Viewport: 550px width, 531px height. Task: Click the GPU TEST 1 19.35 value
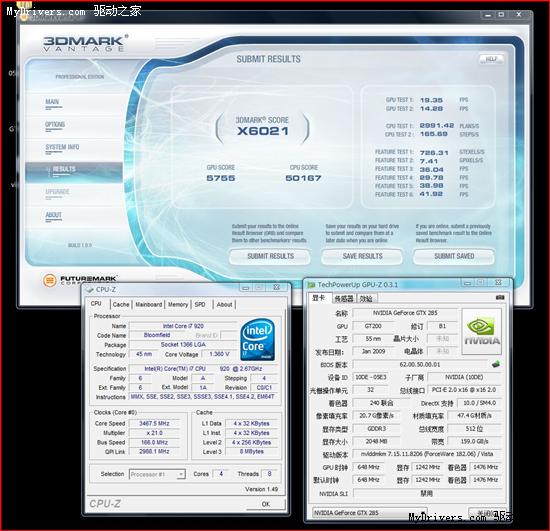pos(431,100)
